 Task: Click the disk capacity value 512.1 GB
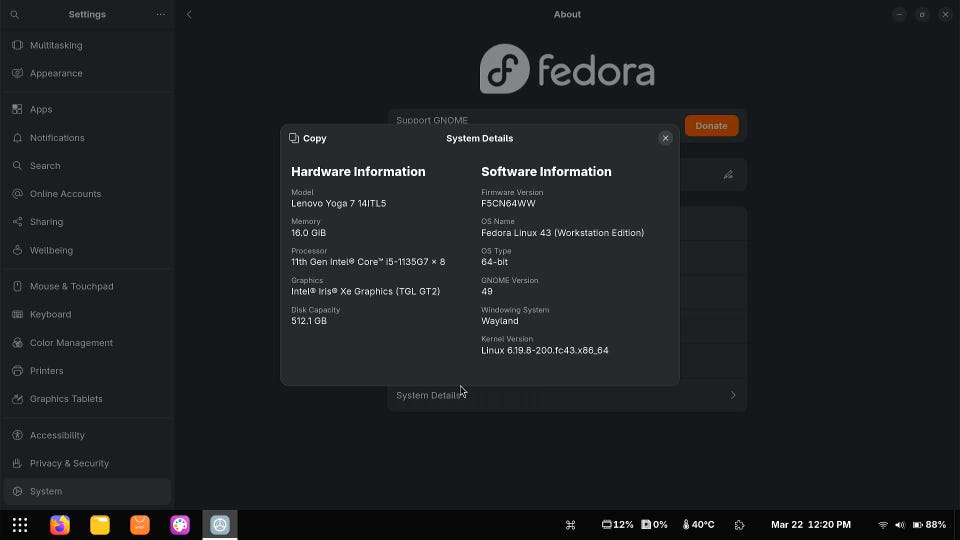click(x=309, y=321)
